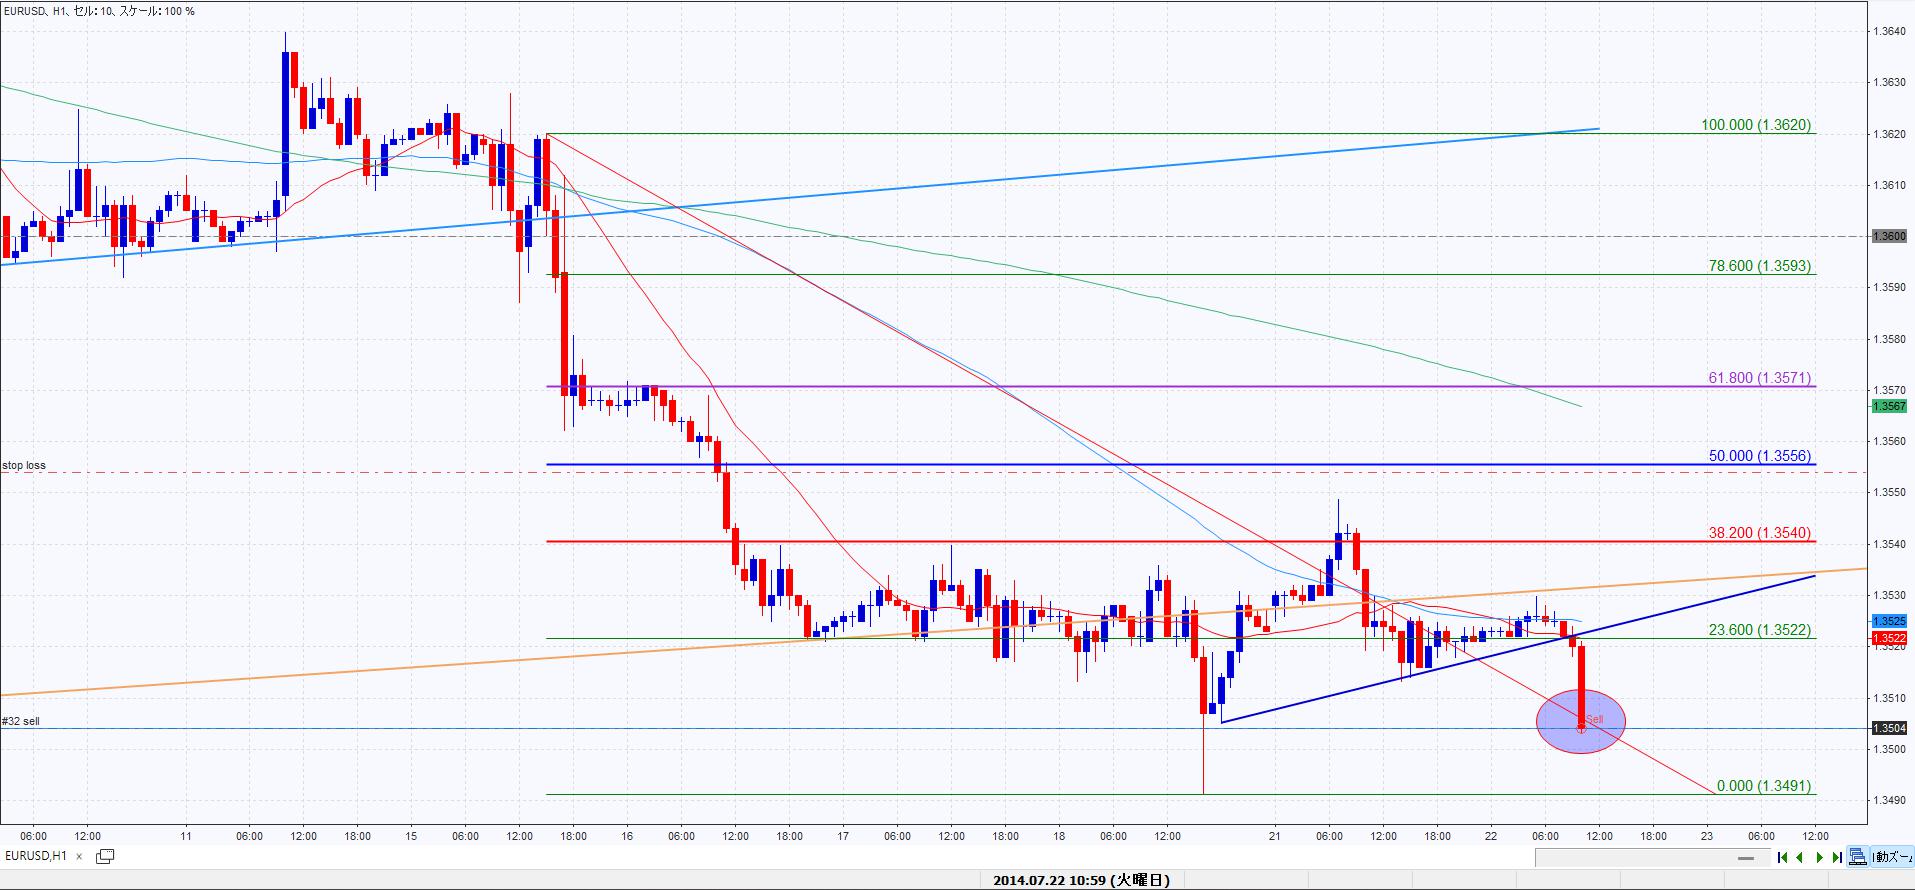Select the stop loss line label

tap(24, 465)
